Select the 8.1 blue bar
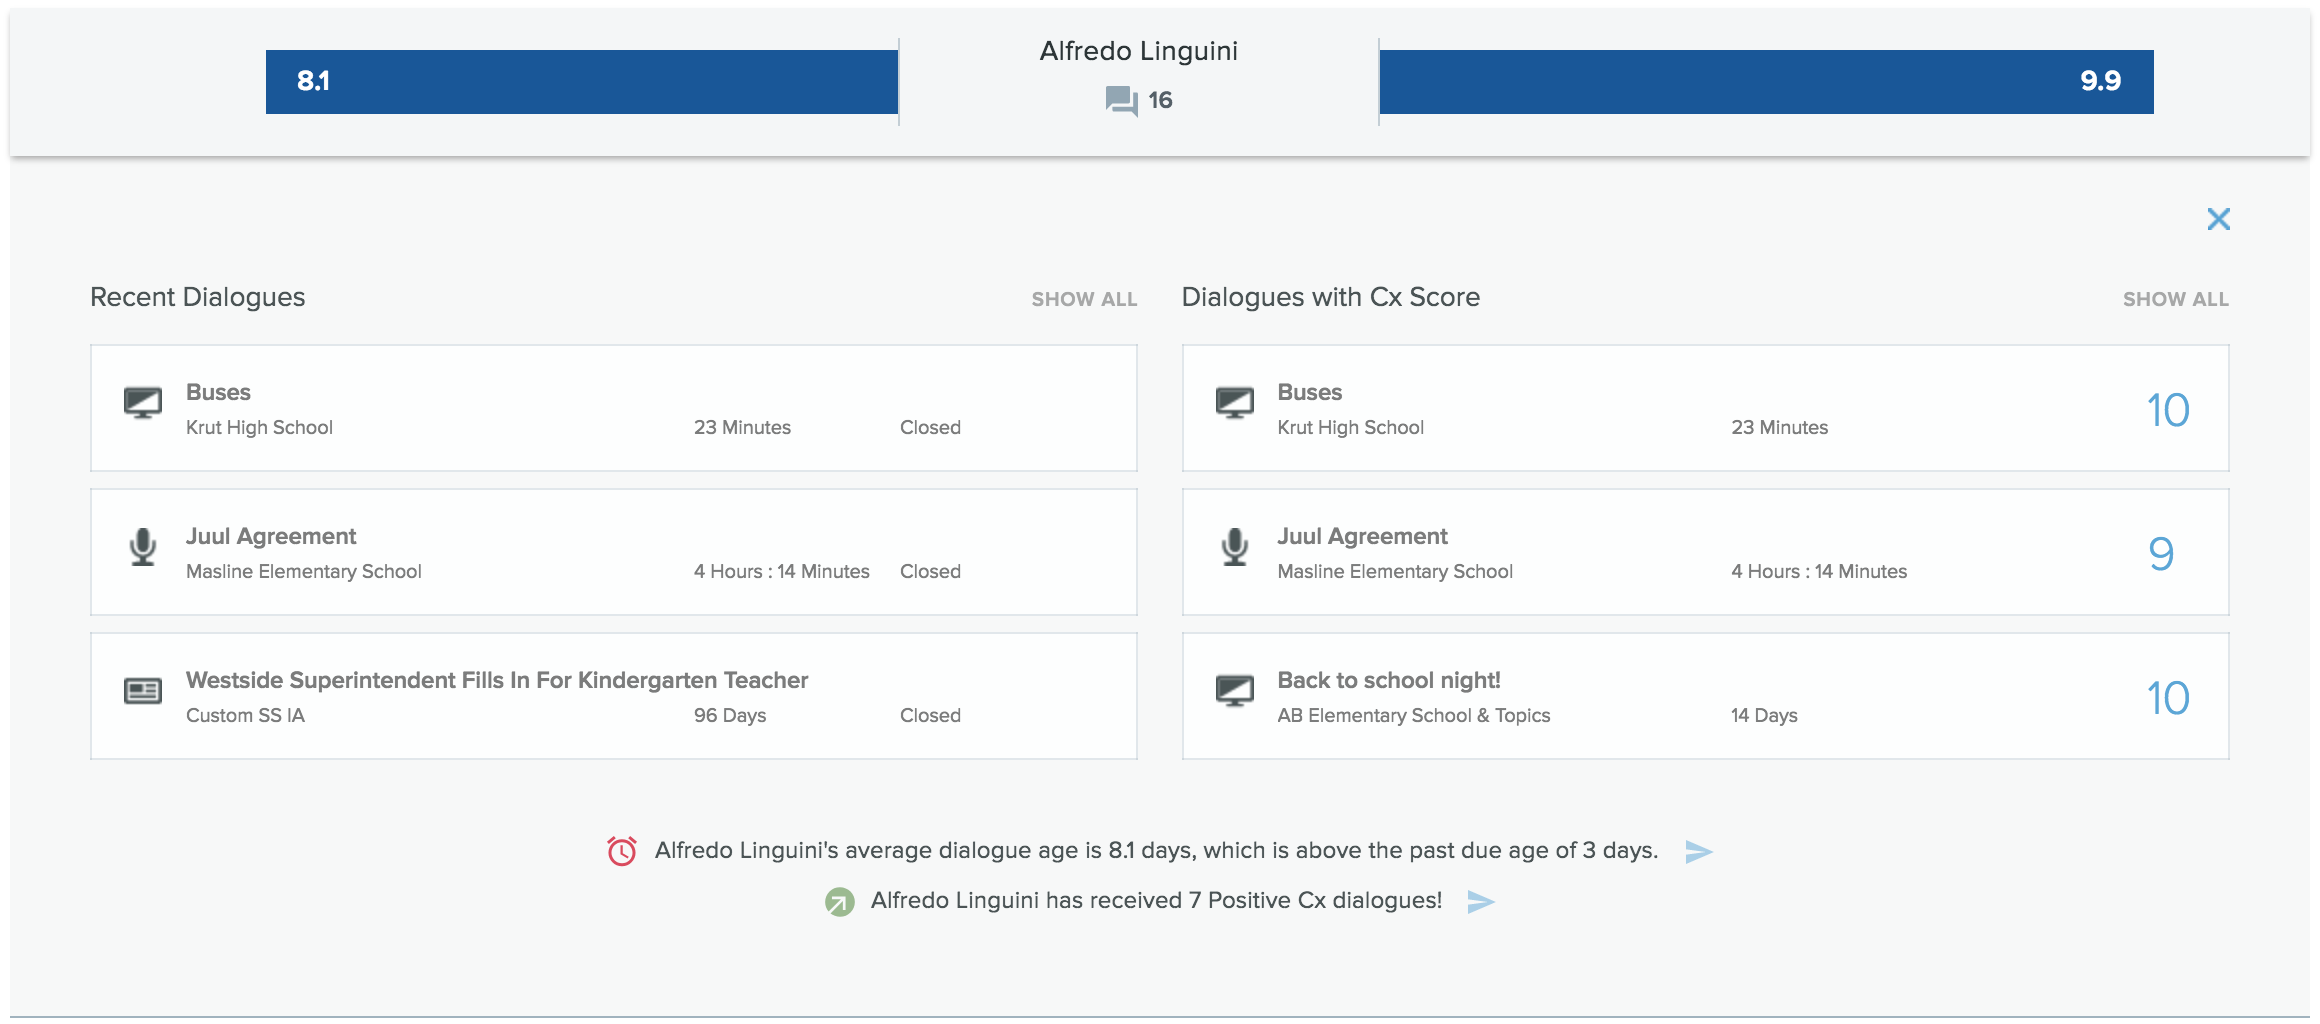Viewport: 2320px width, 1024px height. (581, 82)
